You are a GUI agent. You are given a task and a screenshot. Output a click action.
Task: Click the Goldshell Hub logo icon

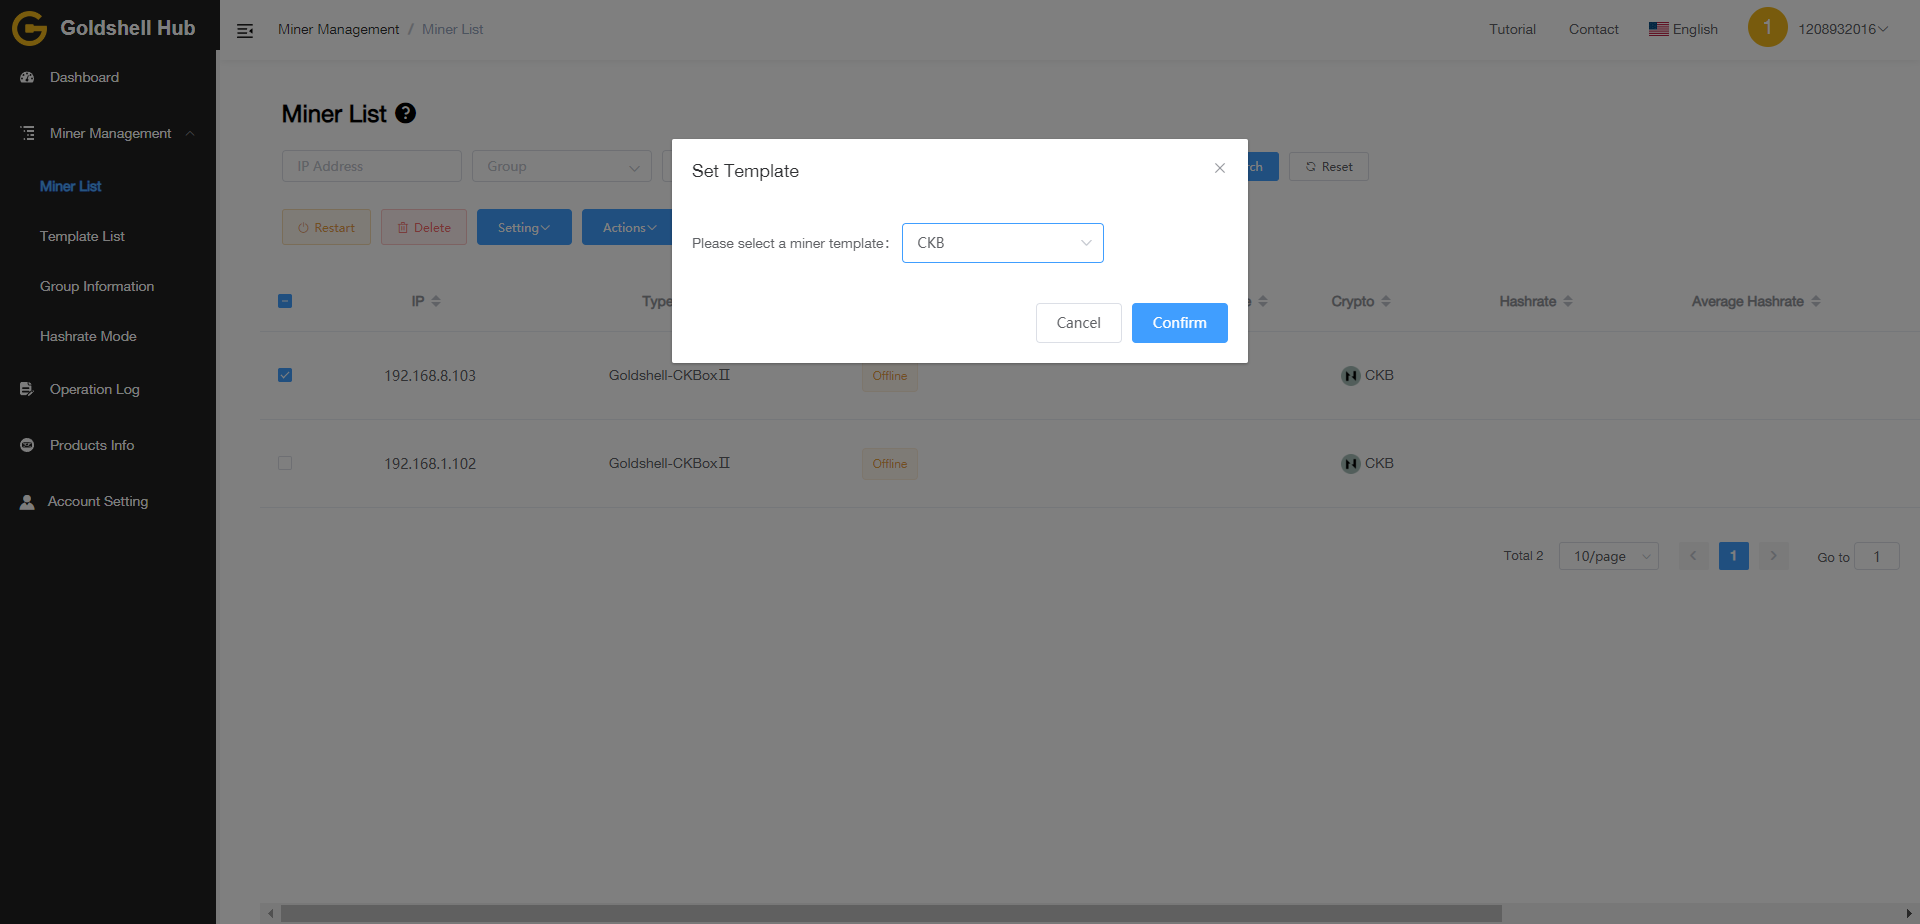pos(29,29)
